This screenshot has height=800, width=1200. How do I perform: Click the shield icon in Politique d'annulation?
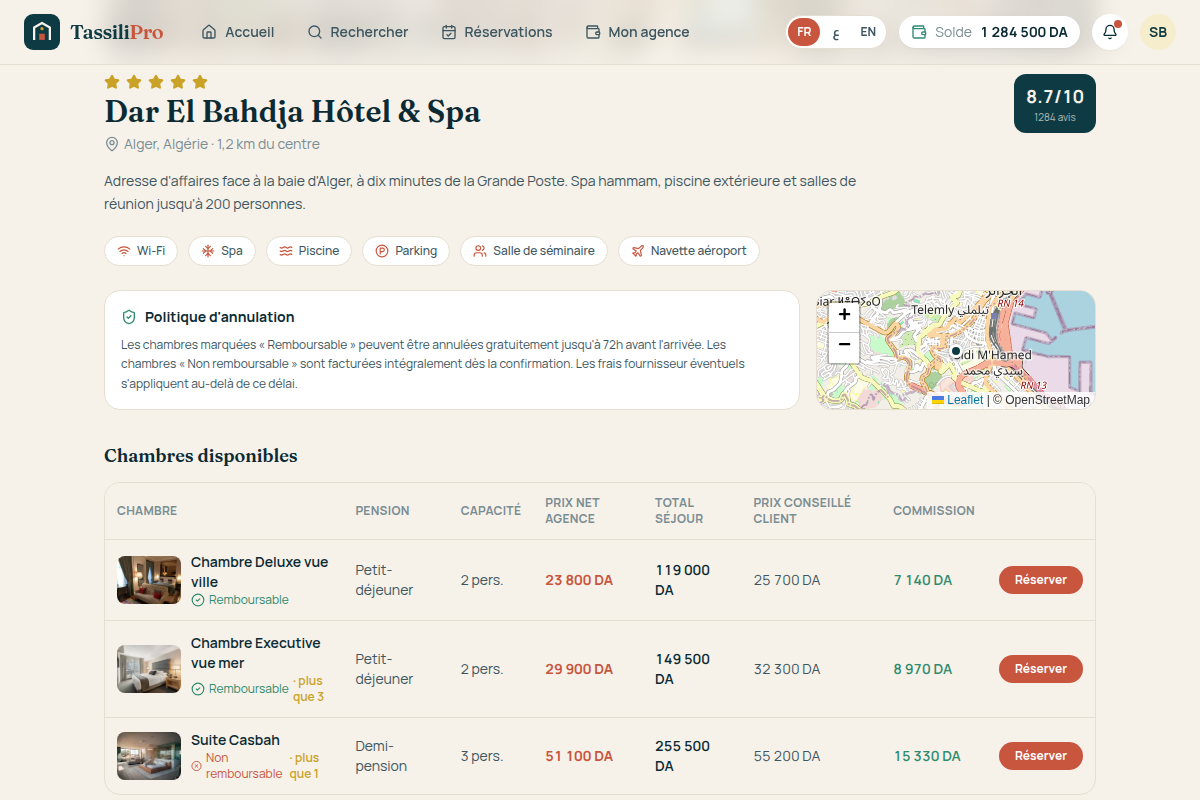[x=129, y=317]
